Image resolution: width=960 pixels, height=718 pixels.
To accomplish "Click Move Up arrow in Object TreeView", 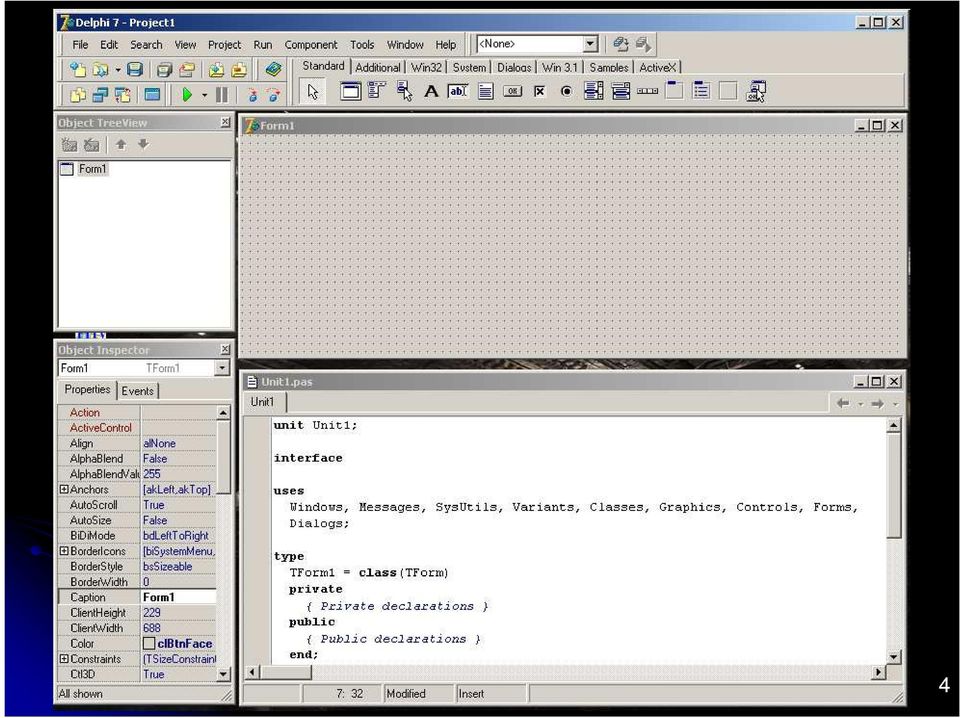I will click(121, 144).
